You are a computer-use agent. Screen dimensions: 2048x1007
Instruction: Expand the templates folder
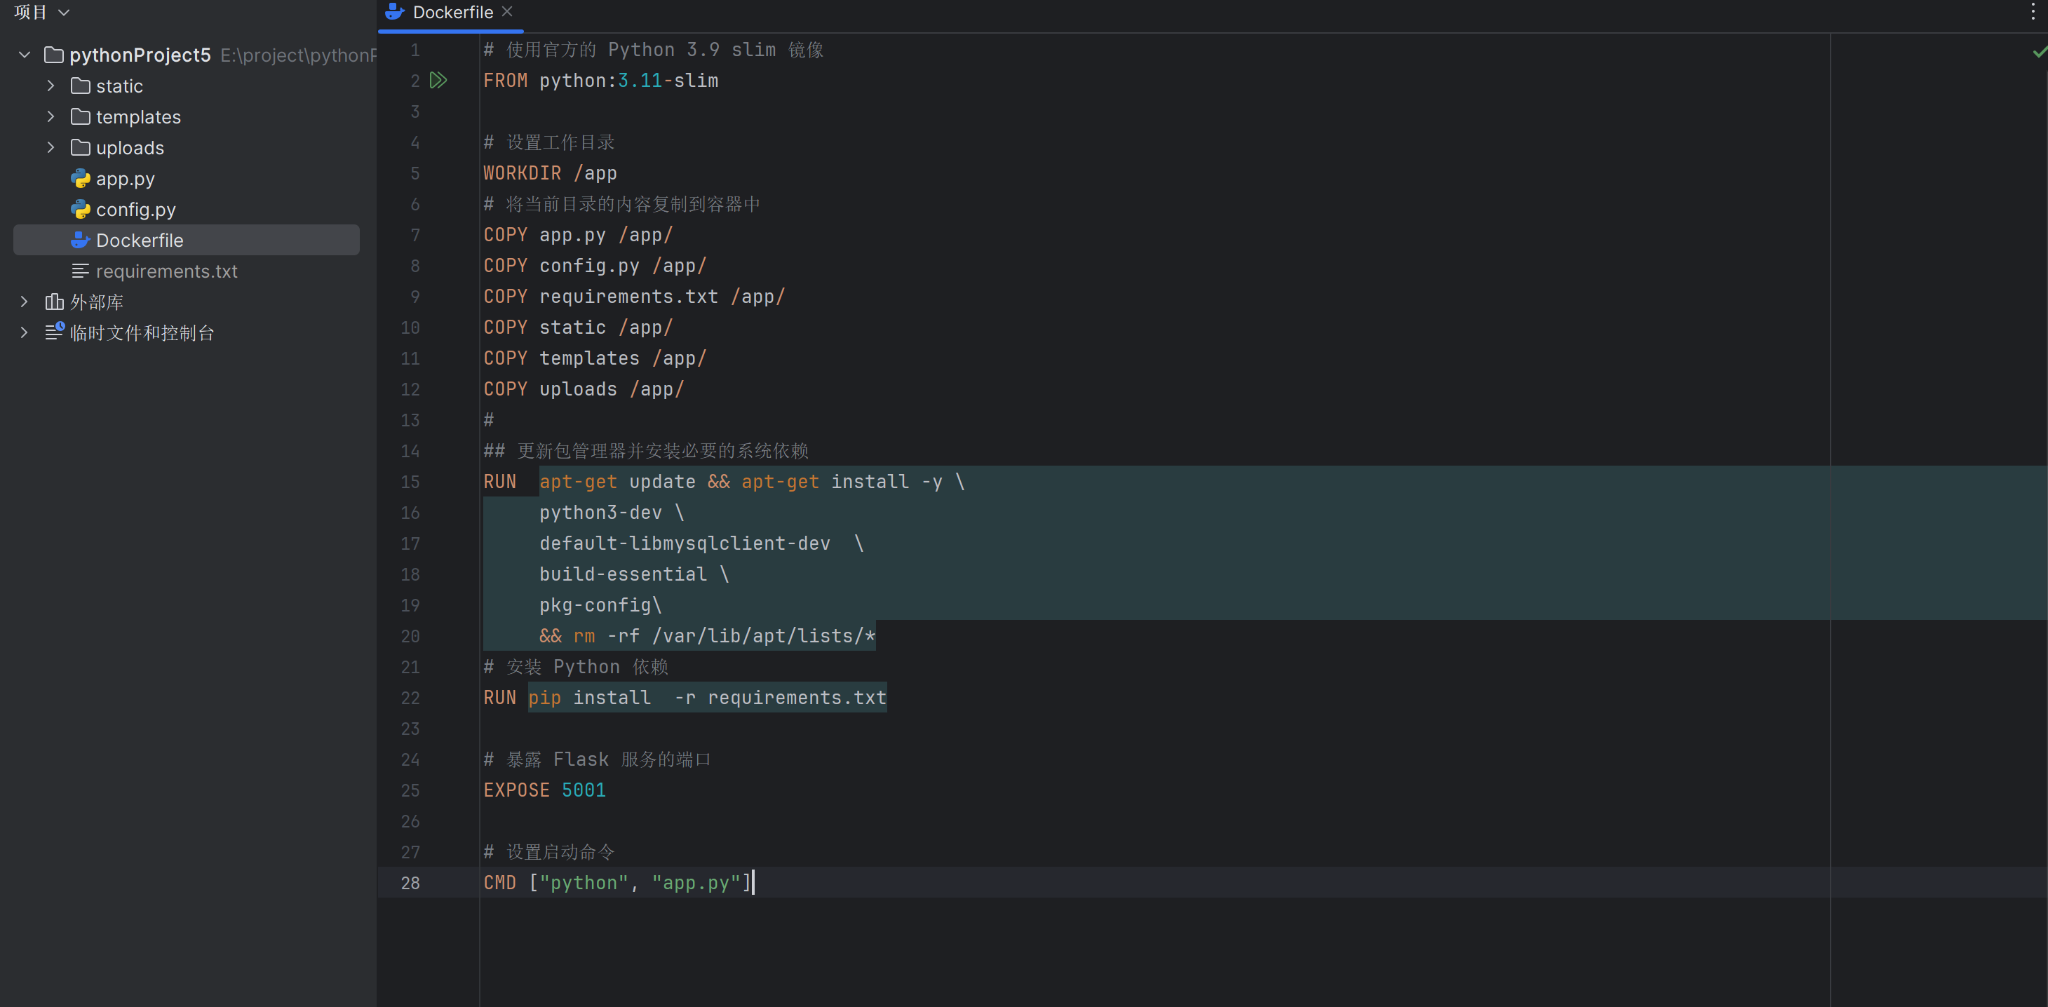pyautogui.click(x=52, y=116)
